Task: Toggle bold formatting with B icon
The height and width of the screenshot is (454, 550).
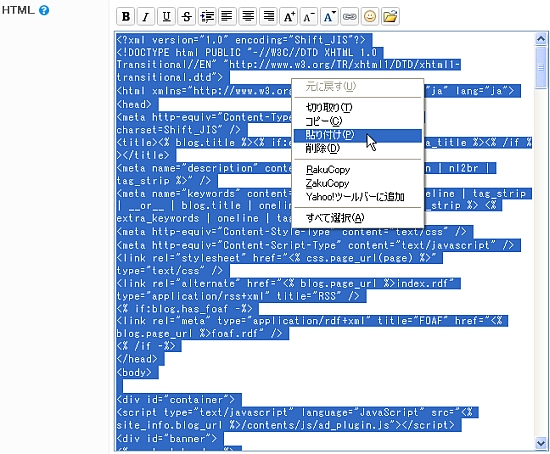Action: coord(126,16)
